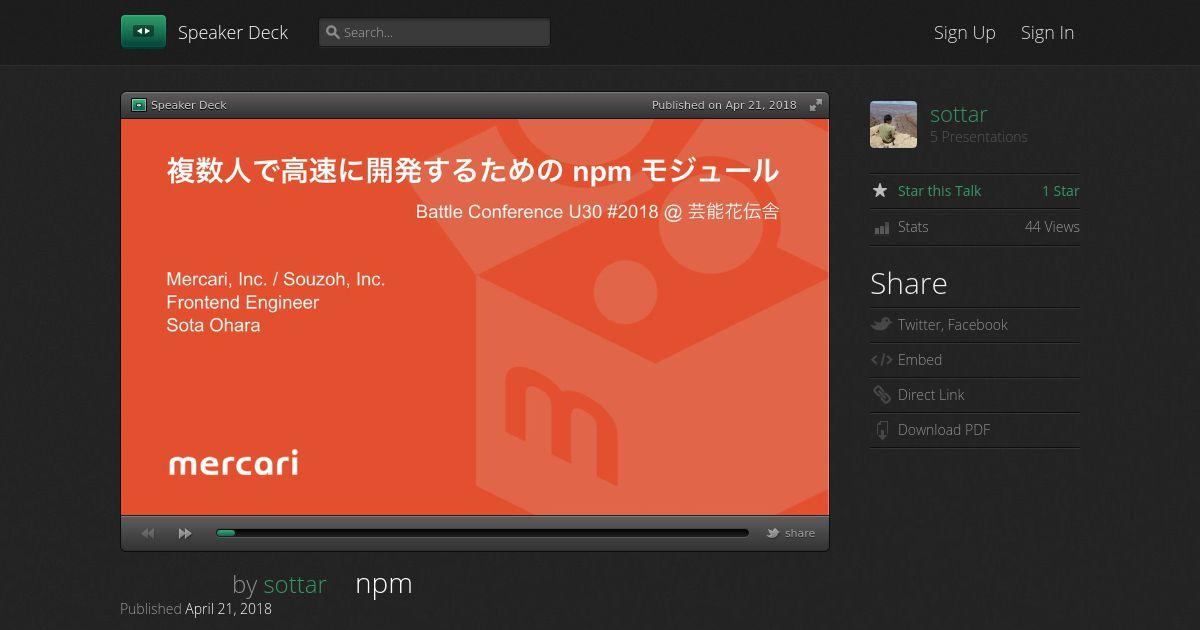Click the 1 Star count

(1061, 191)
